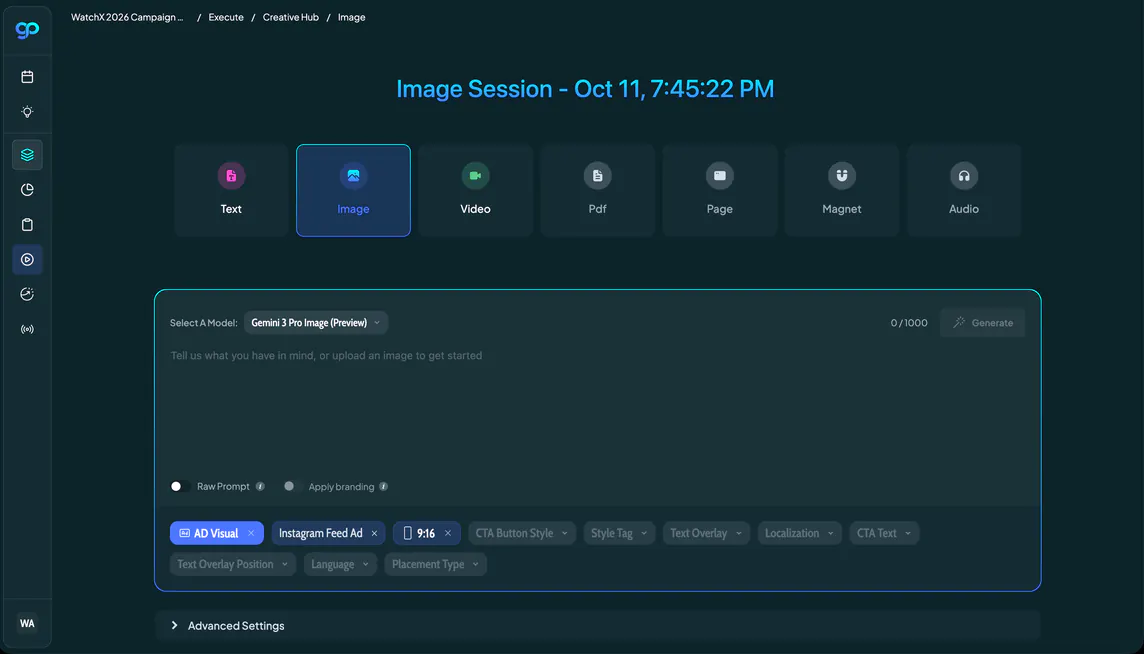Go to Execute breadcrumb
The width and height of the screenshot is (1144, 654).
coord(226,17)
